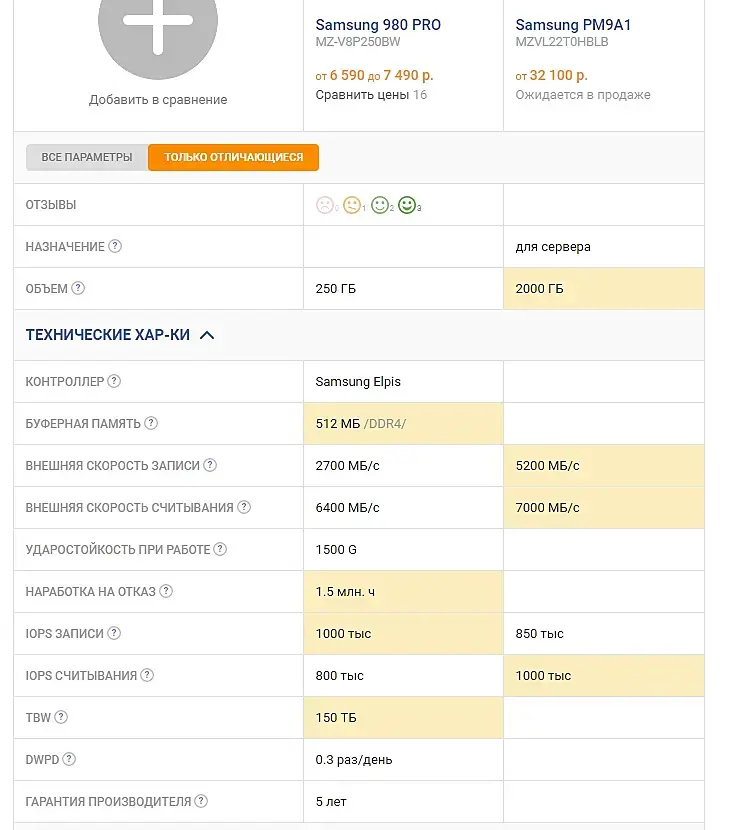Click the ТЕХНИЧЕСКИЕ ХАР-КИ section heading
Viewport: 734px width, 830px height.
tap(108, 335)
